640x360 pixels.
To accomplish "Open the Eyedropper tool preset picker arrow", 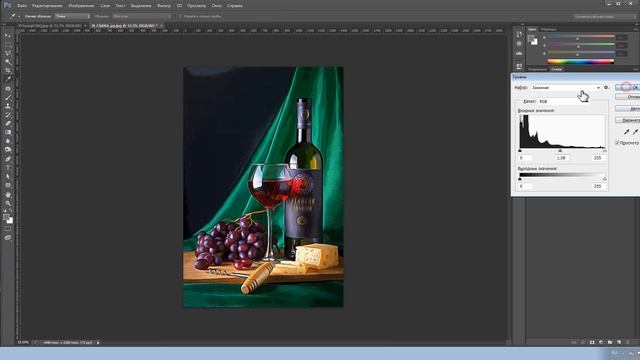I will tap(19, 16).
